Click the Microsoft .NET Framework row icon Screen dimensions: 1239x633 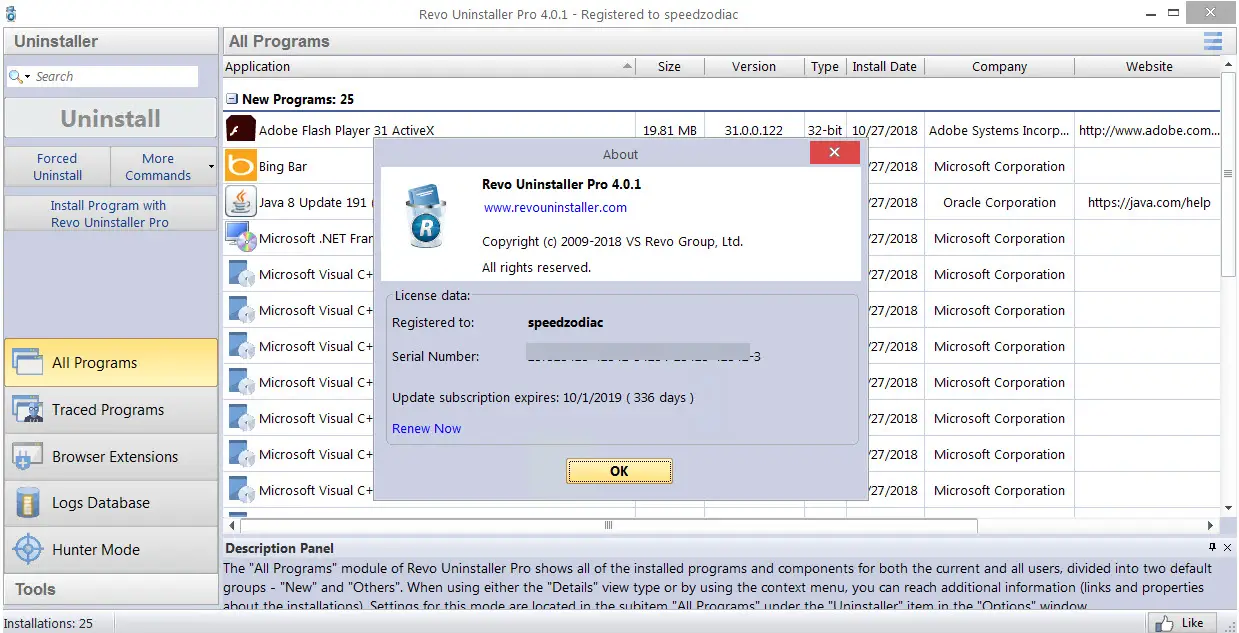pyautogui.click(x=241, y=238)
